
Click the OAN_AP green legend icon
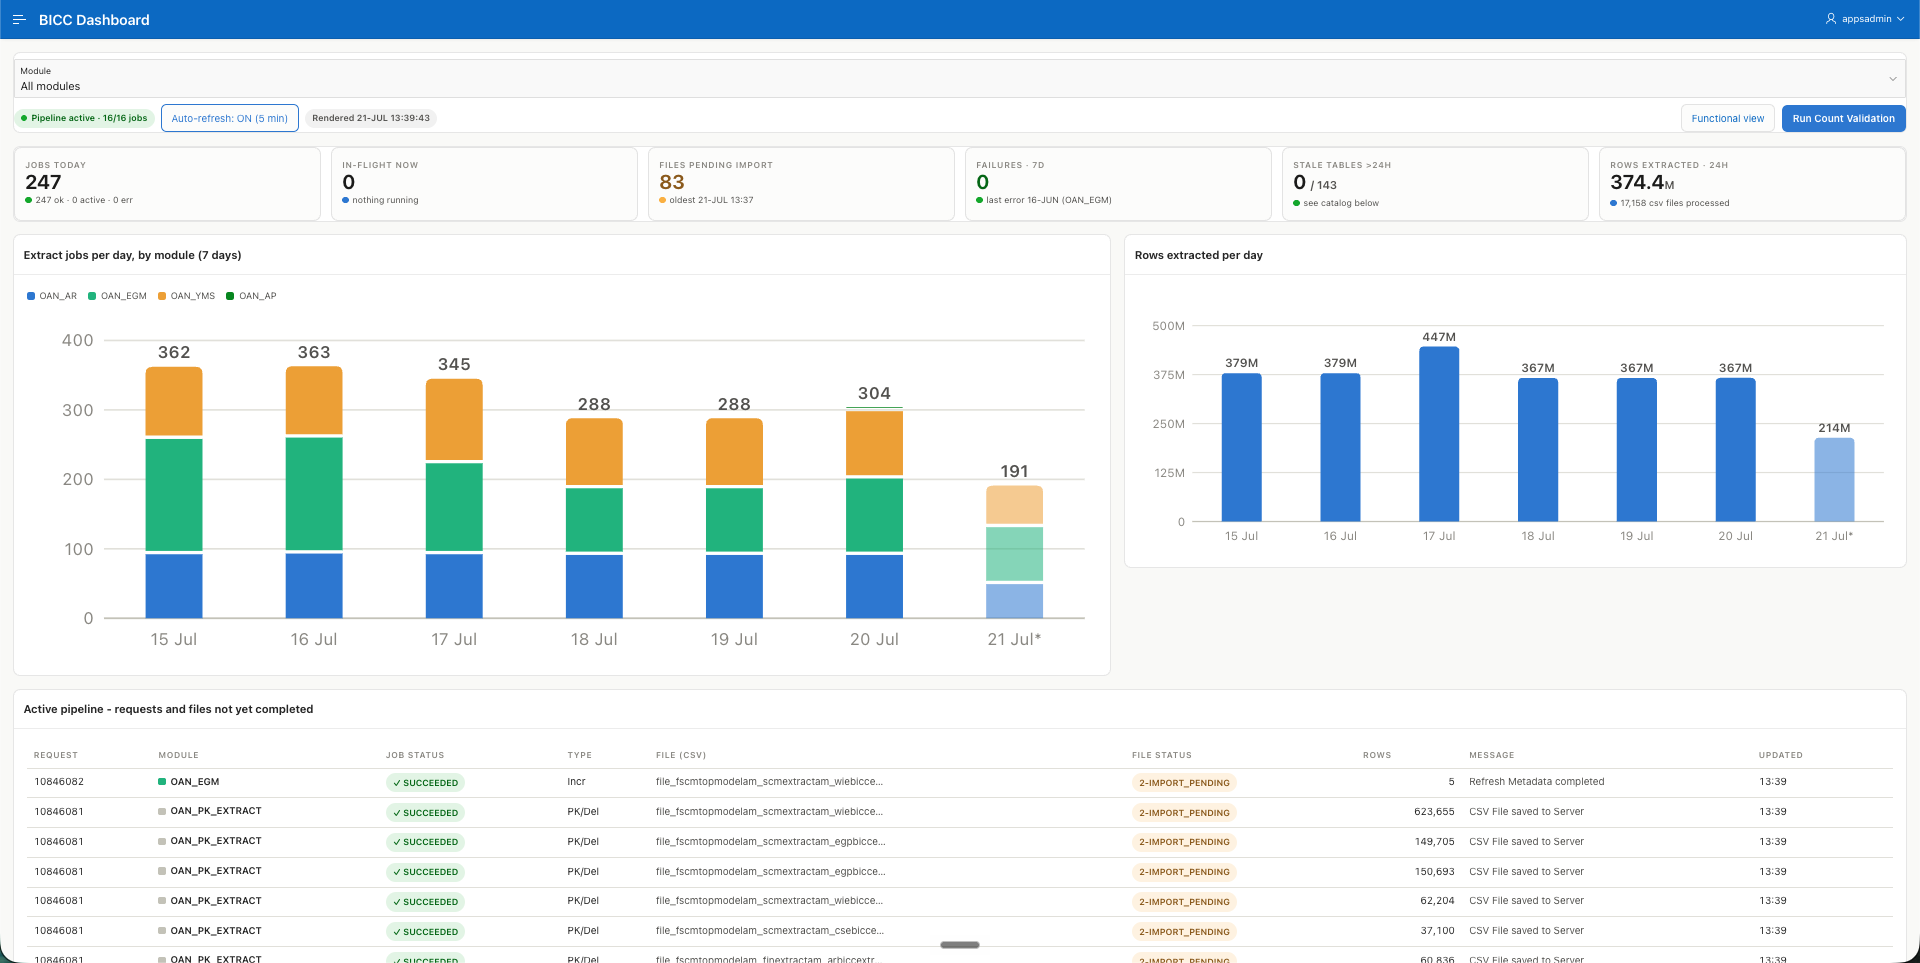[x=230, y=296]
